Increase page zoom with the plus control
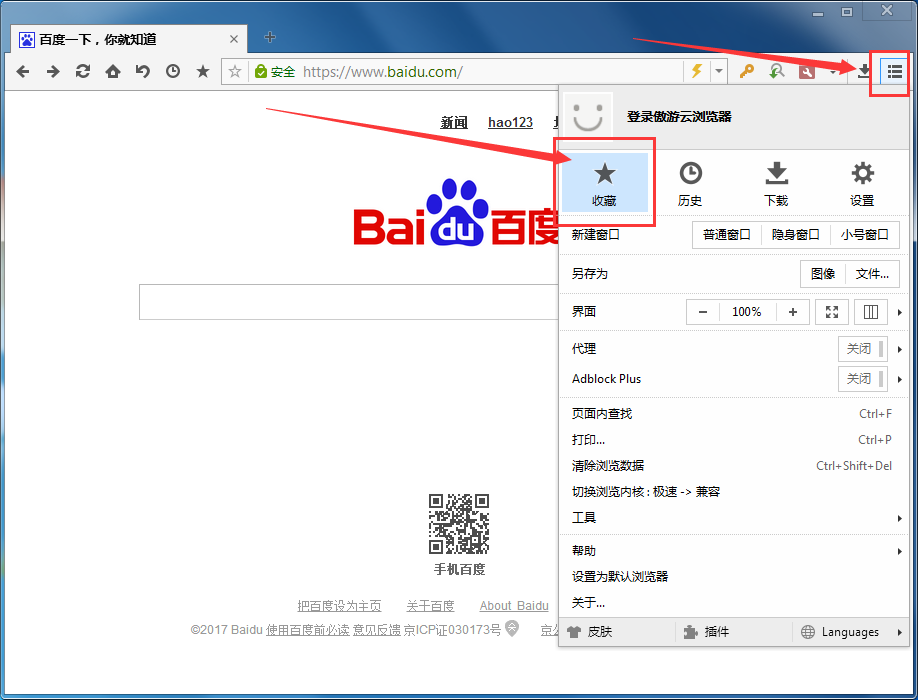Image resolution: width=918 pixels, height=700 pixels. 791,311
